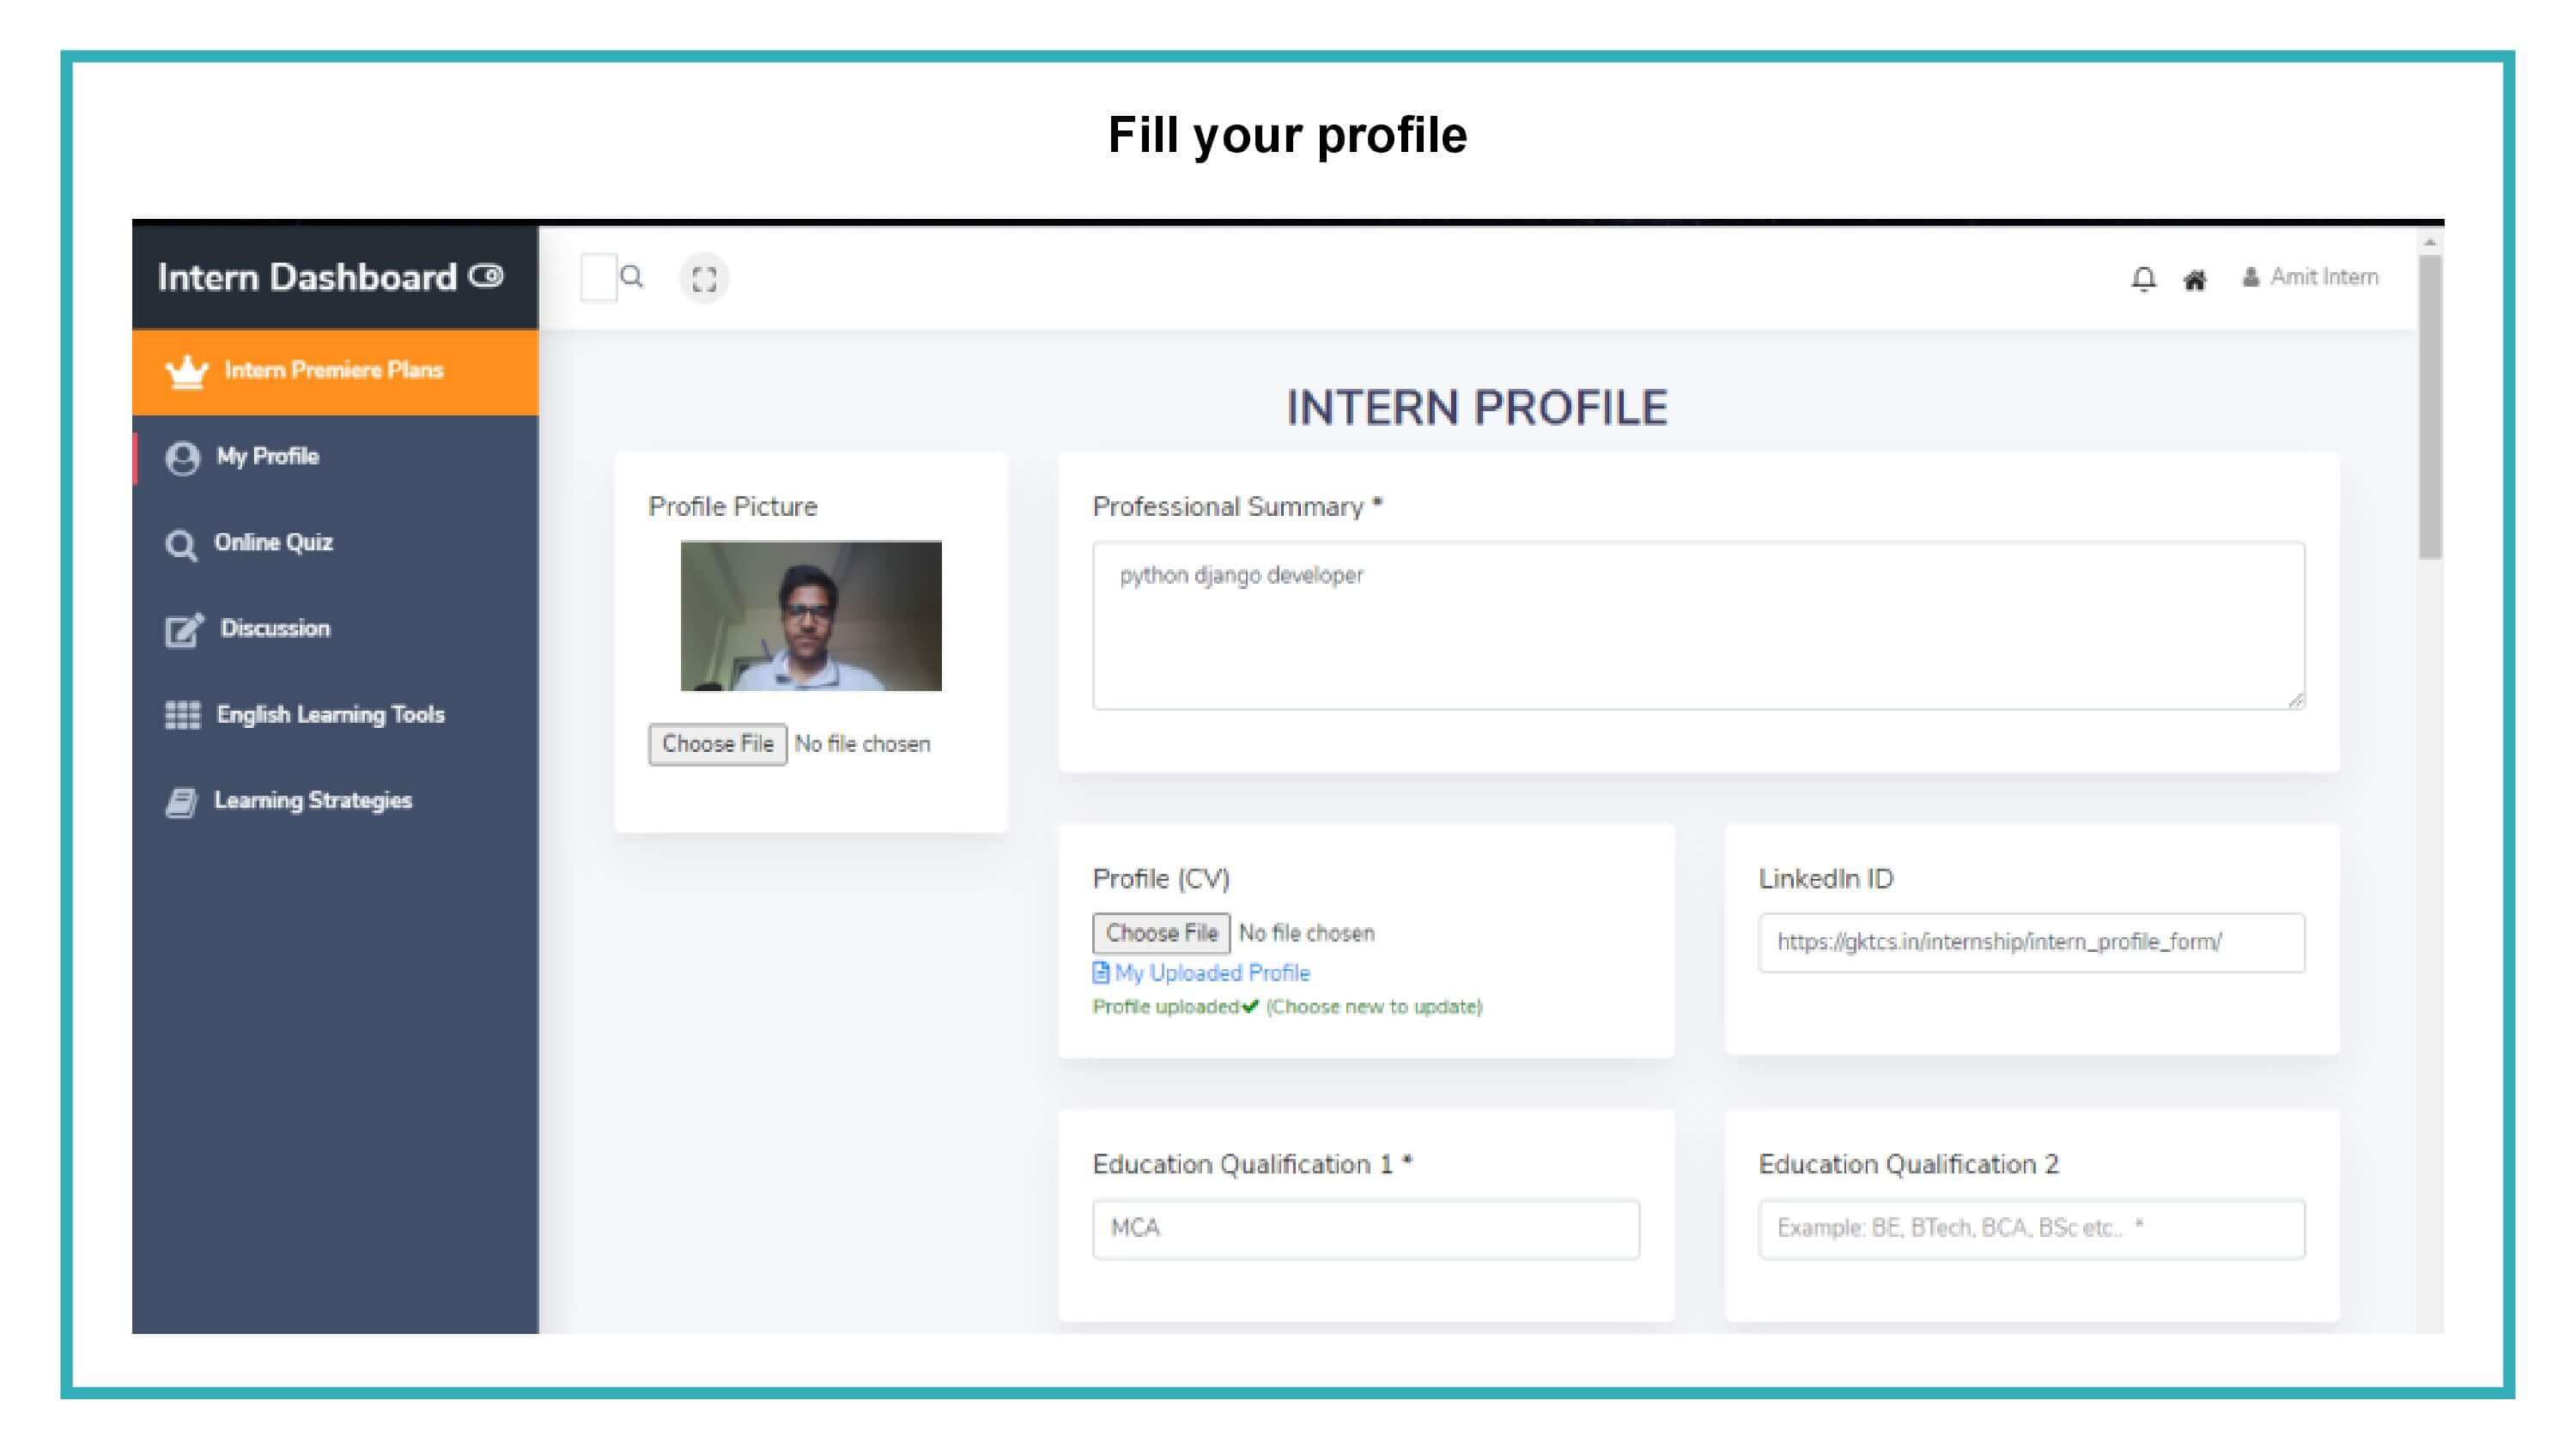The height and width of the screenshot is (1449, 2576).
Task: Choose File for Profile (CV)
Action: [x=1161, y=933]
